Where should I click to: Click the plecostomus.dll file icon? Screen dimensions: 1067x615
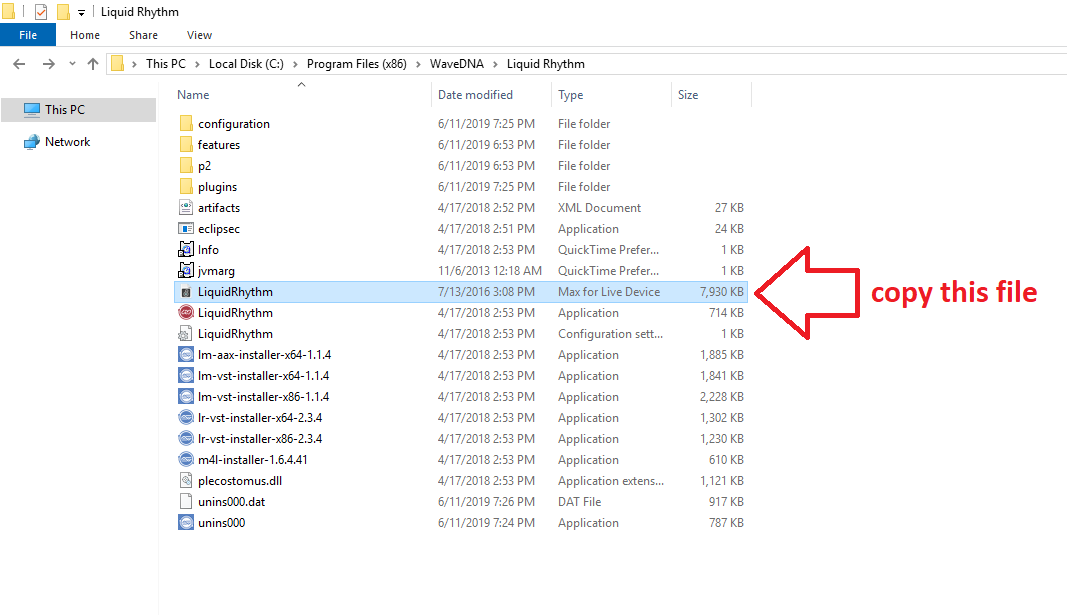point(186,481)
